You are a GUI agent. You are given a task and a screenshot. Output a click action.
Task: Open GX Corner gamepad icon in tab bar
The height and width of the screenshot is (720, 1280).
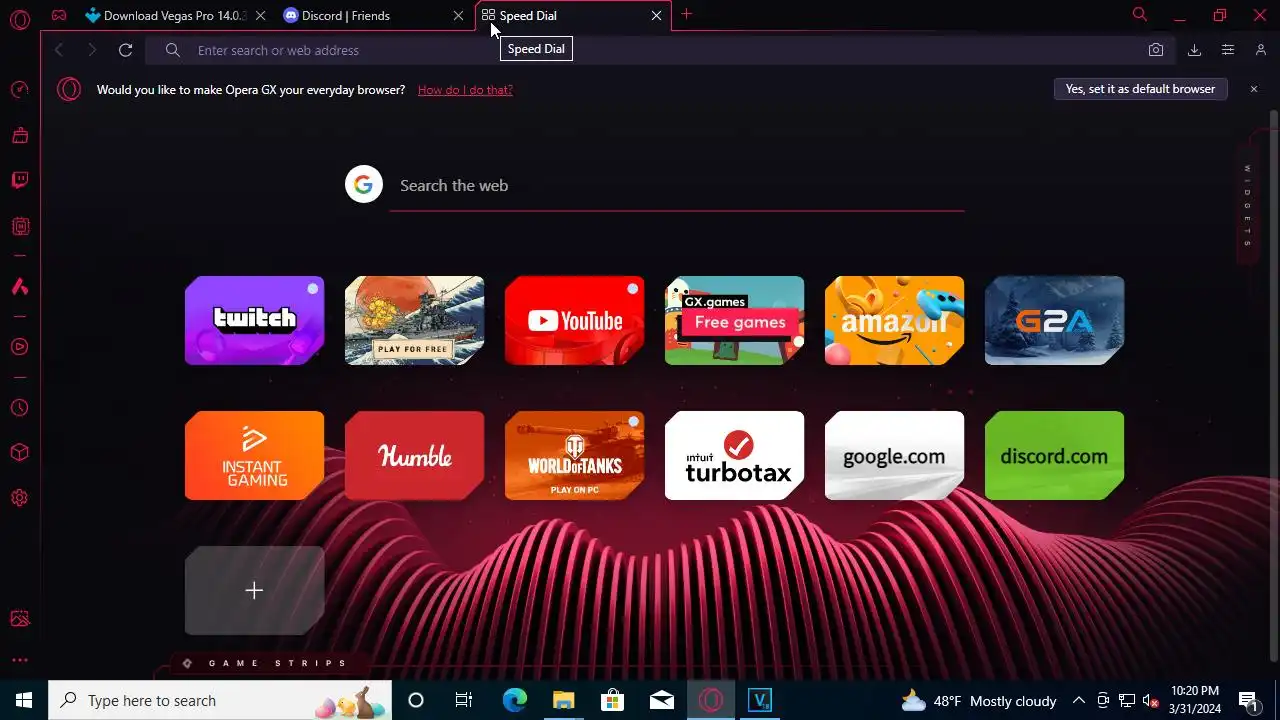coord(59,16)
